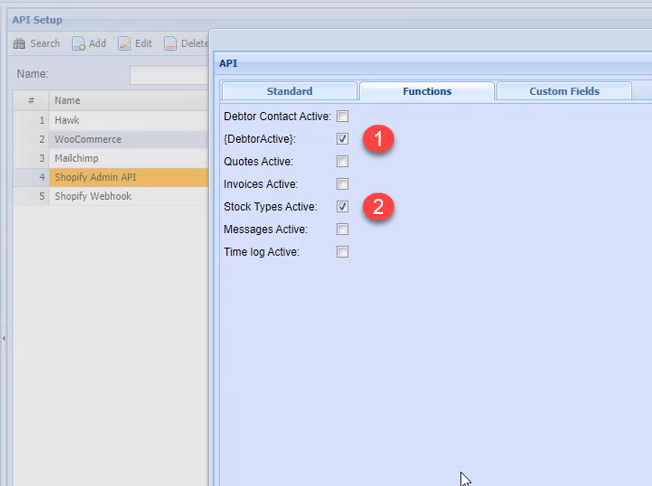Enable the Invoices Active checkbox
652x486 pixels.
(x=343, y=184)
